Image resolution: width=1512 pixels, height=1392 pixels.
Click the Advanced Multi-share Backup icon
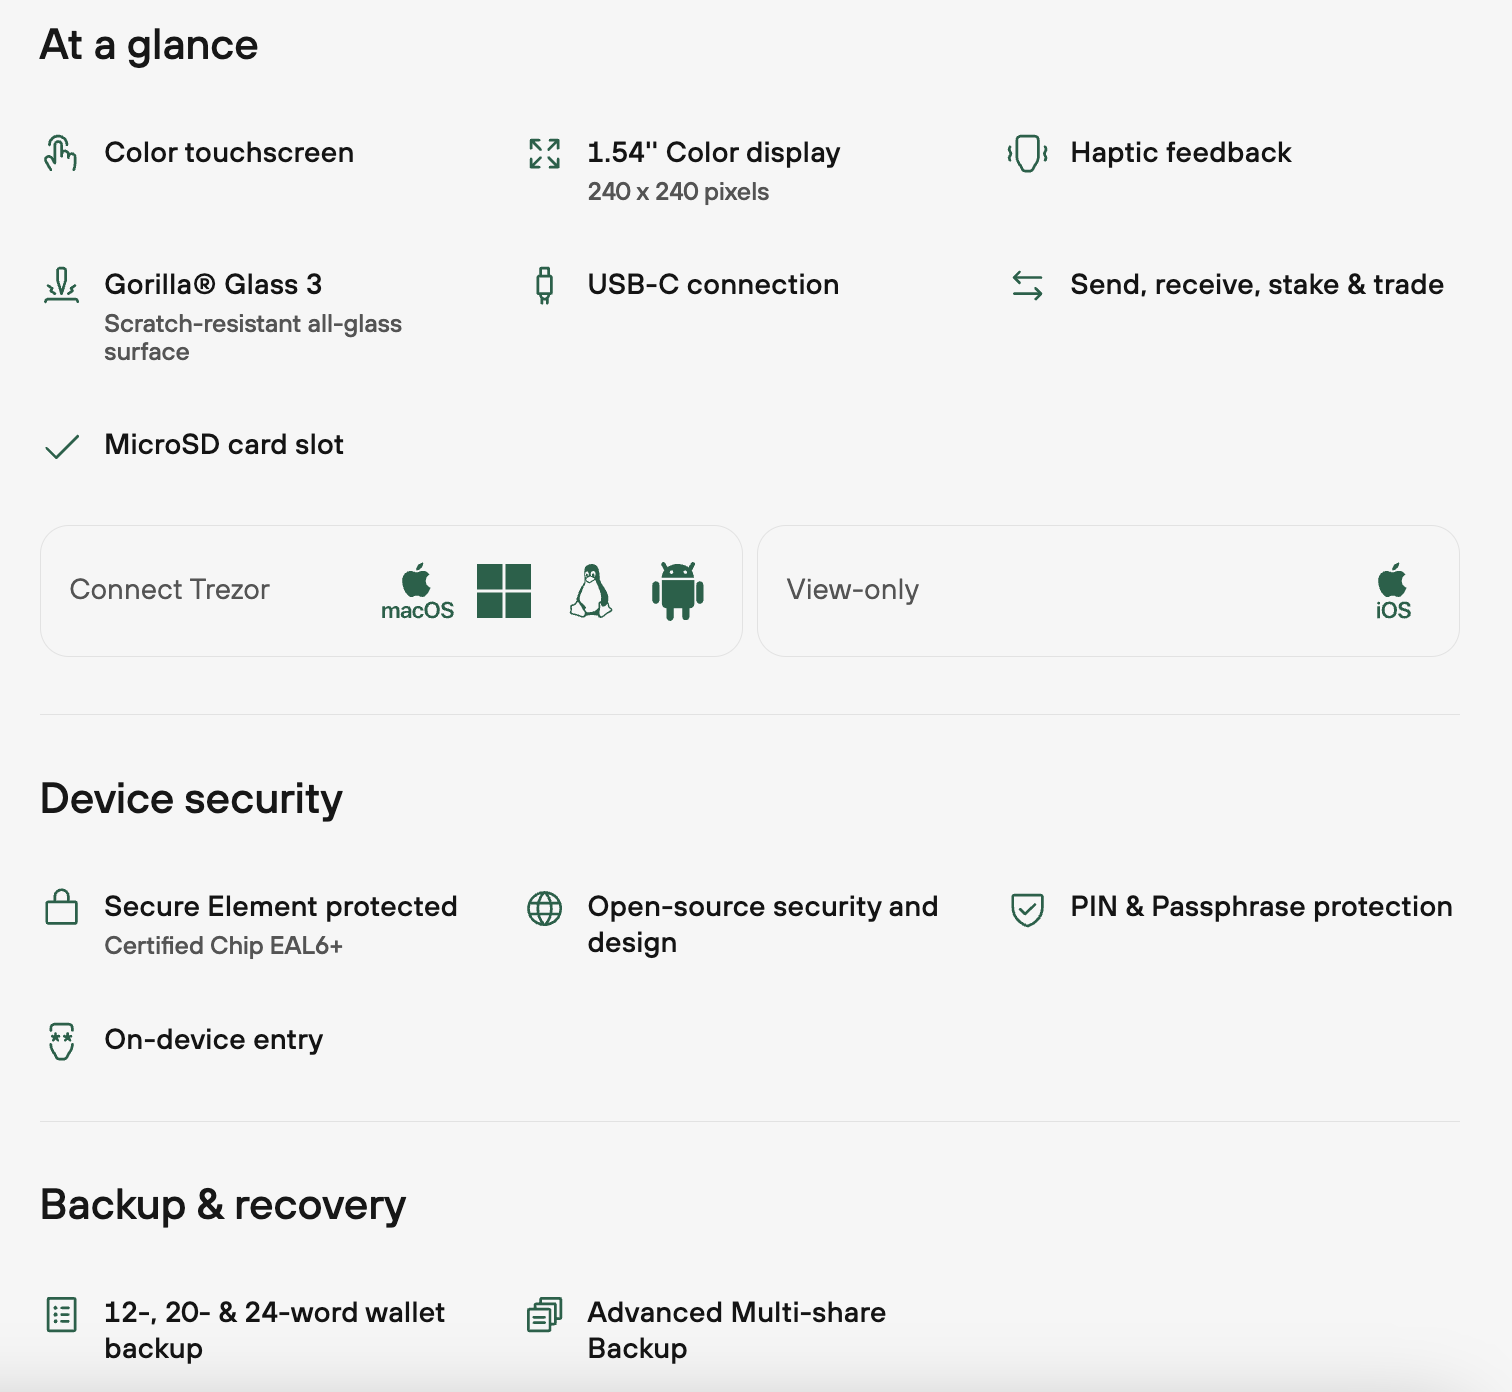[x=544, y=1314]
